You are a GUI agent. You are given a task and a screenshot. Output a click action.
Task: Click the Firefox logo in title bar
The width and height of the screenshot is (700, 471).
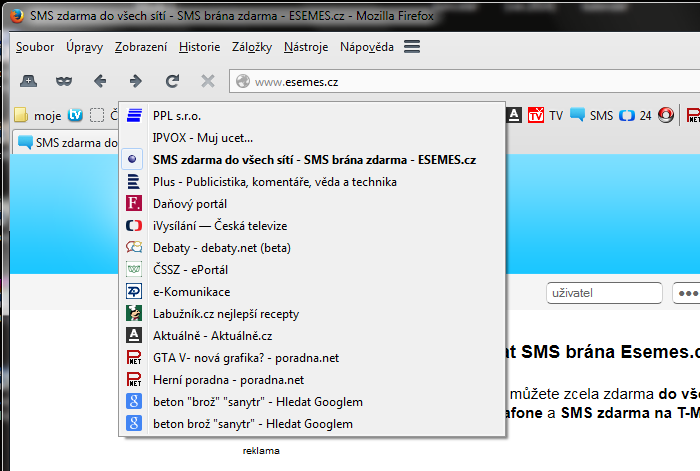pyautogui.click(x=17, y=16)
